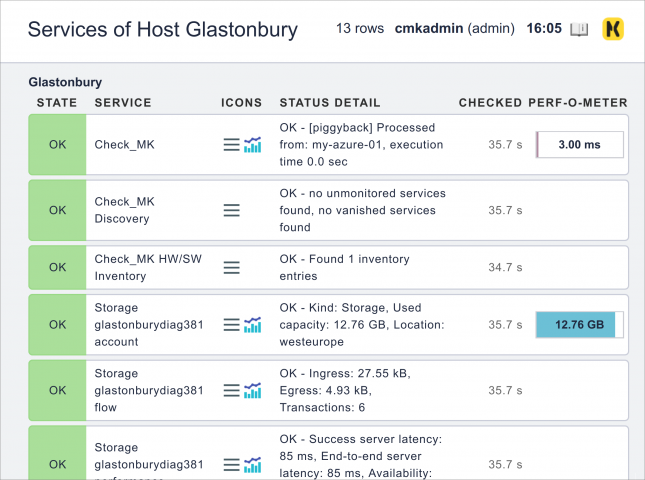Click 35.7 s checked time of storage account
This screenshot has height=480, width=645.
click(x=505, y=325)
